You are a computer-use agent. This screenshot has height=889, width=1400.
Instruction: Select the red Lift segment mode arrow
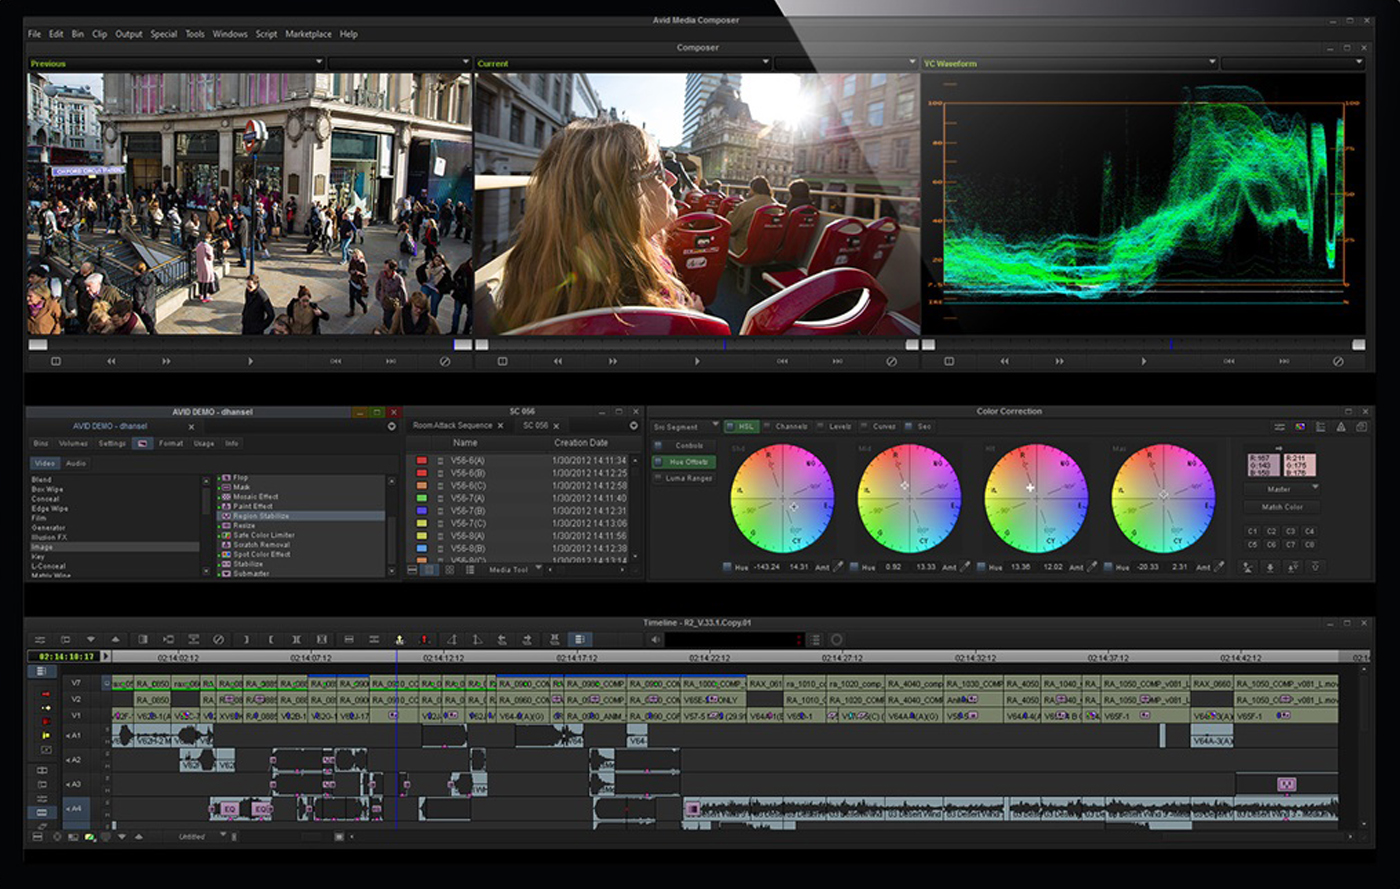(x=45, y=693)
